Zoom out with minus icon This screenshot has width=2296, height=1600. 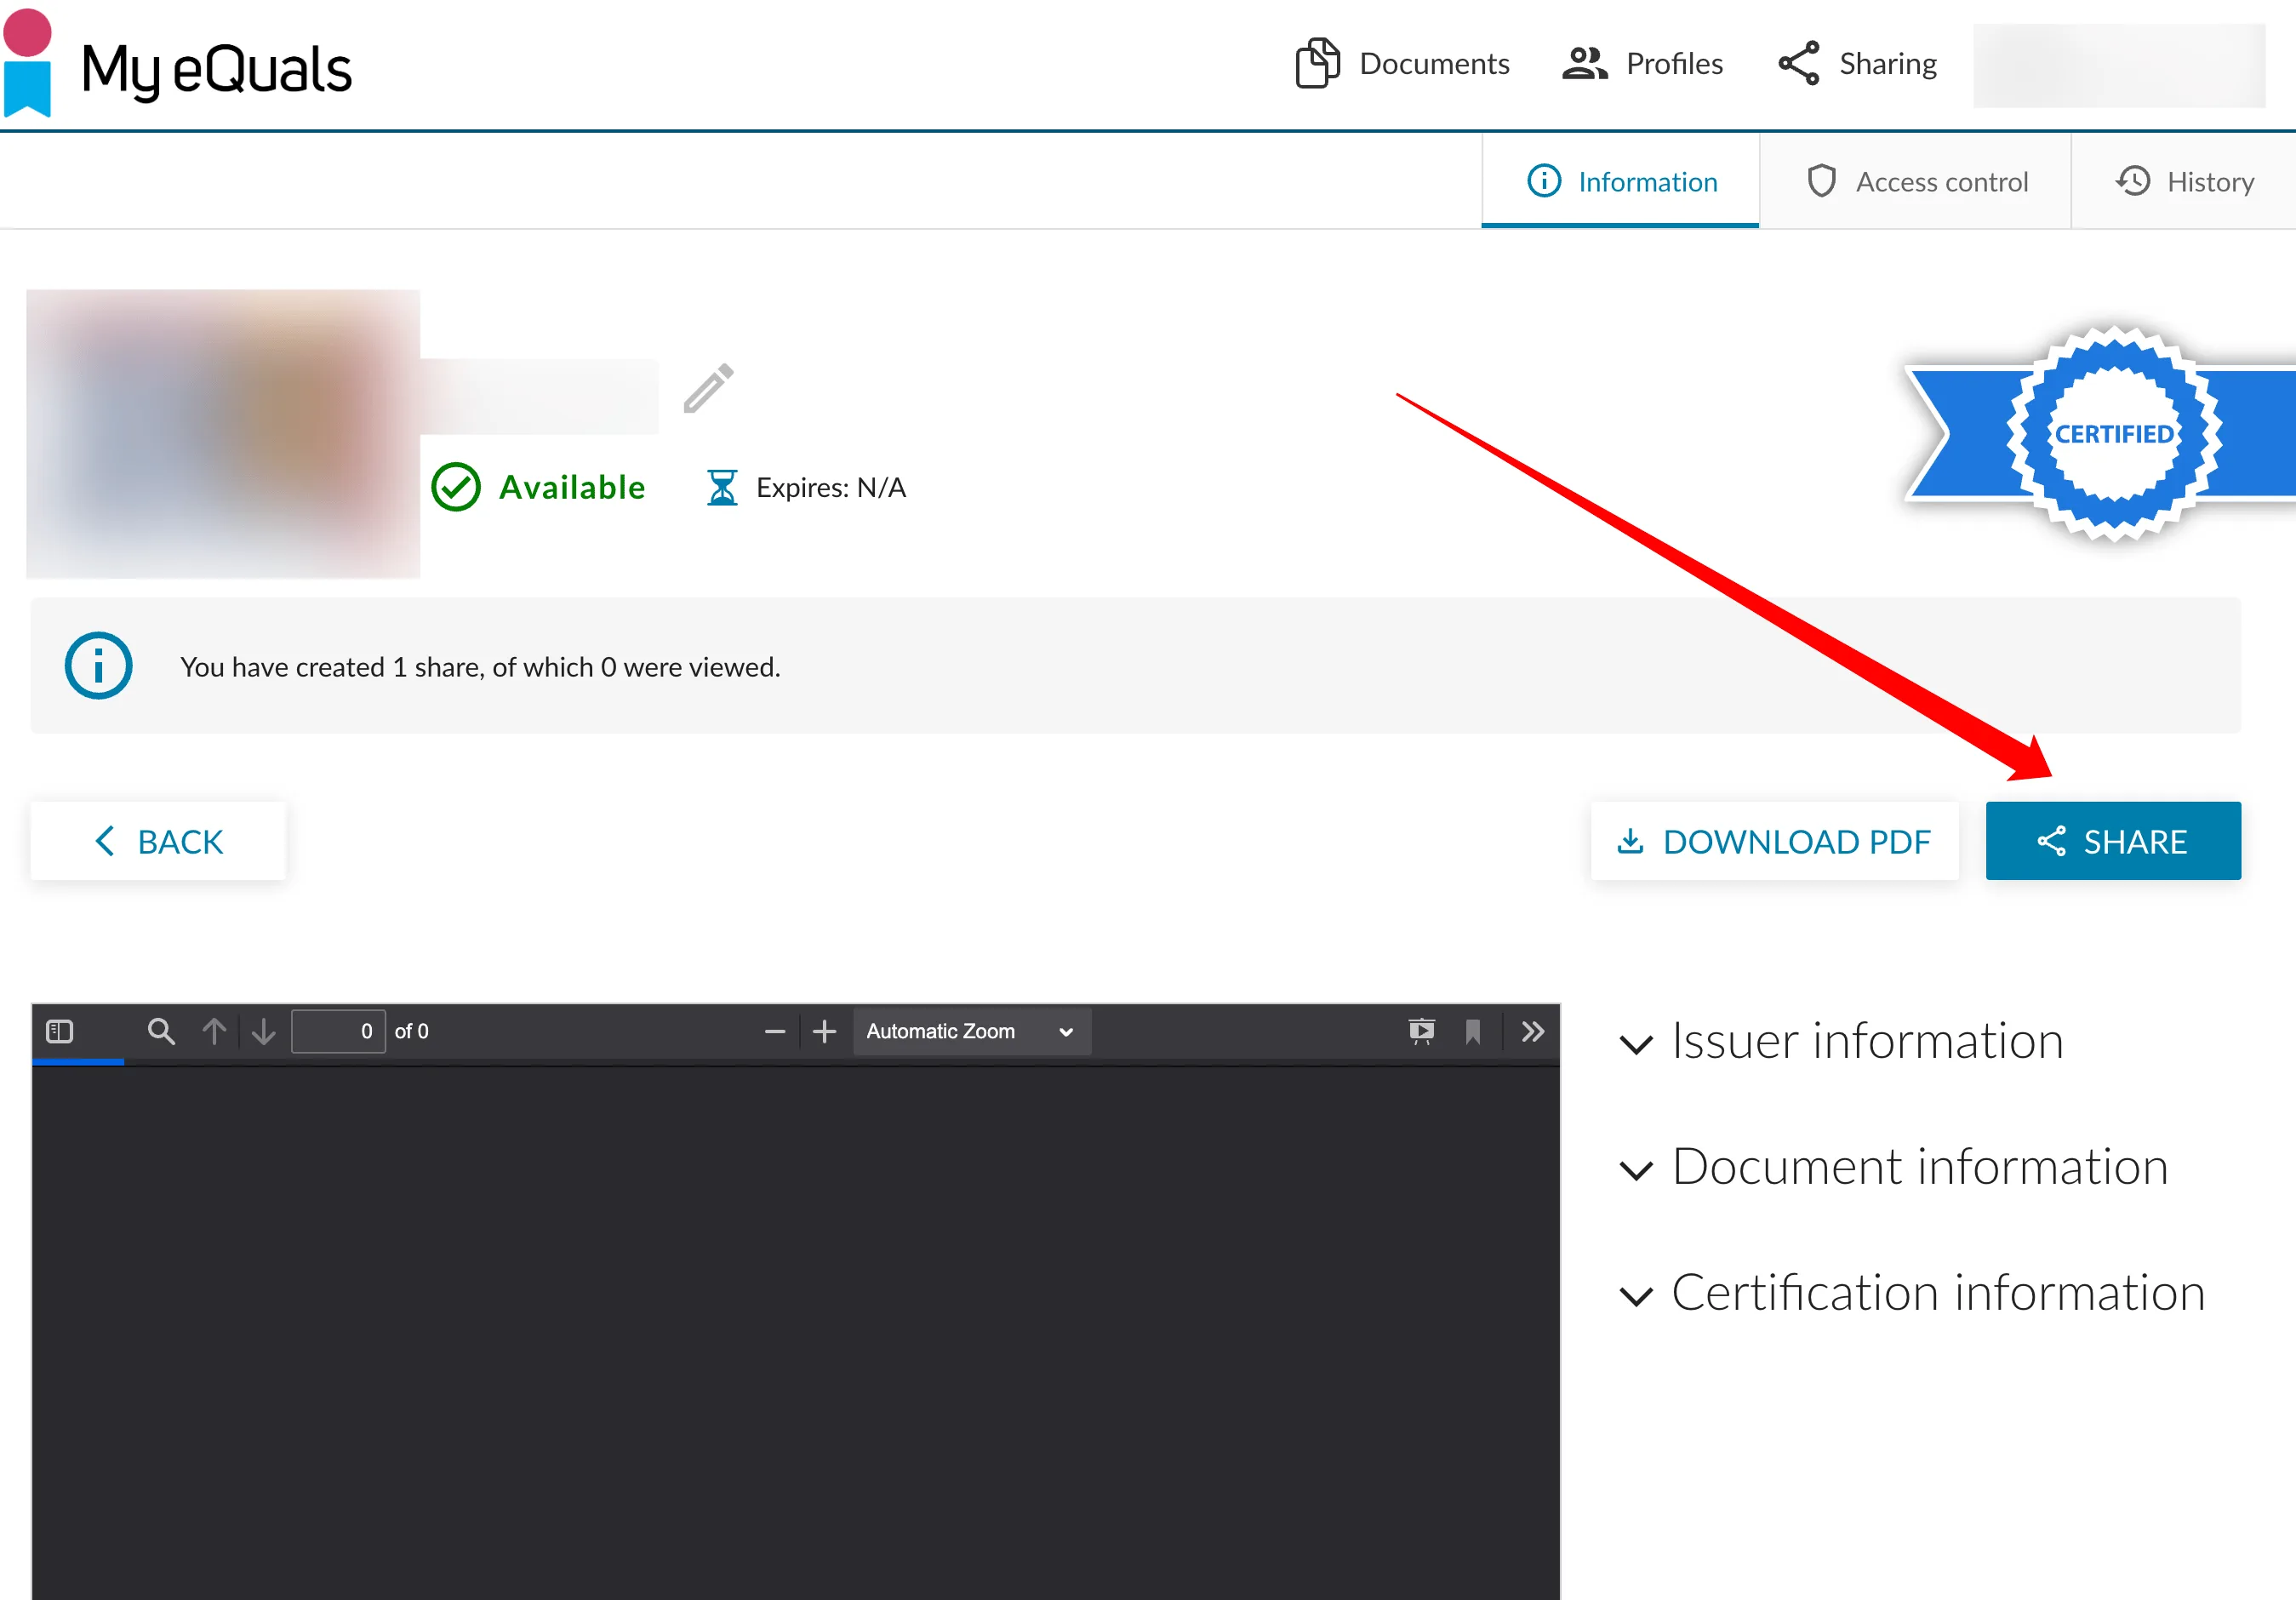tap(774, 1031)
